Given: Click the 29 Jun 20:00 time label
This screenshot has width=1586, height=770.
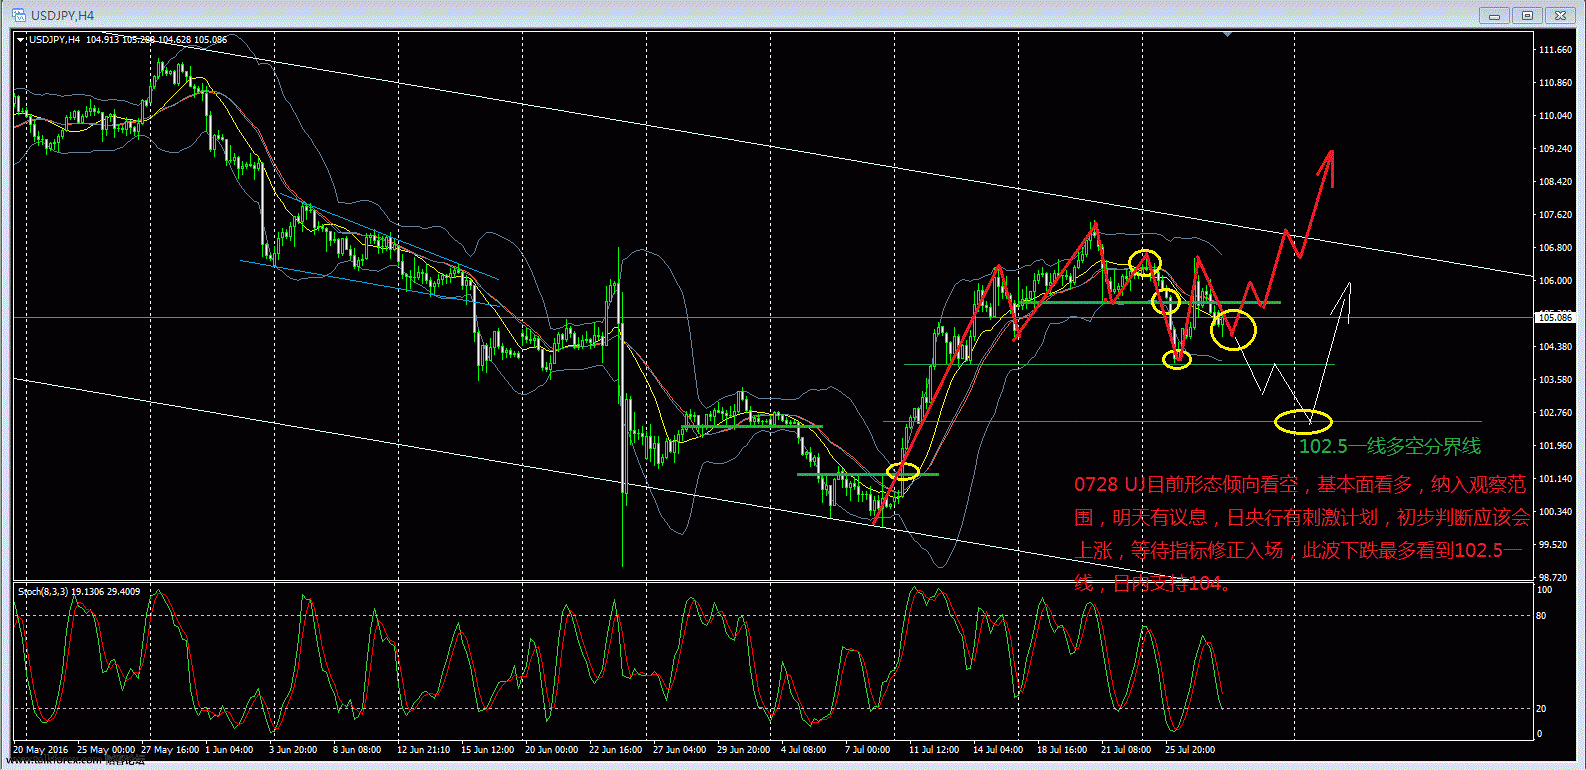Looking at the screenshot, I should coord(744,749).
